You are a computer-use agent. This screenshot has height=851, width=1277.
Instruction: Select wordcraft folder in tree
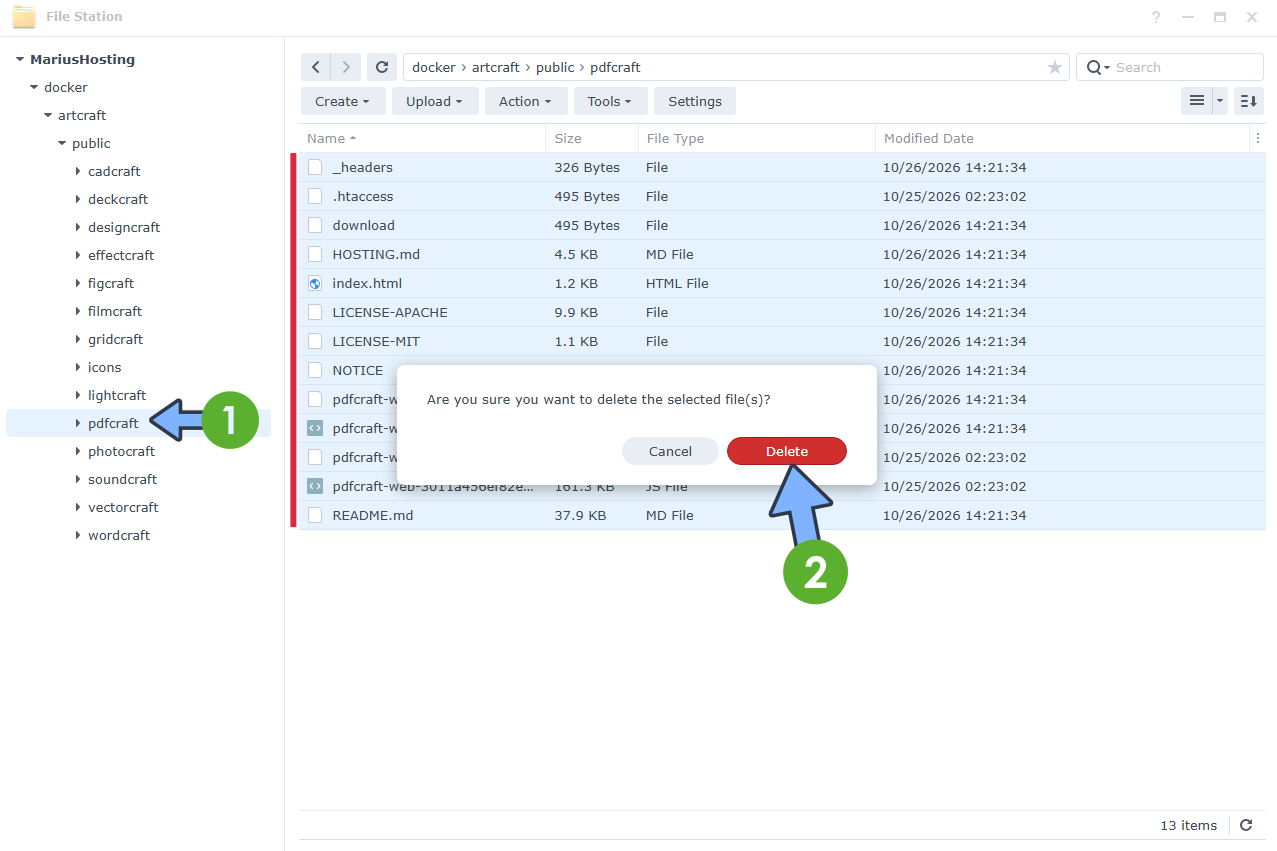(x=119, y=535)
